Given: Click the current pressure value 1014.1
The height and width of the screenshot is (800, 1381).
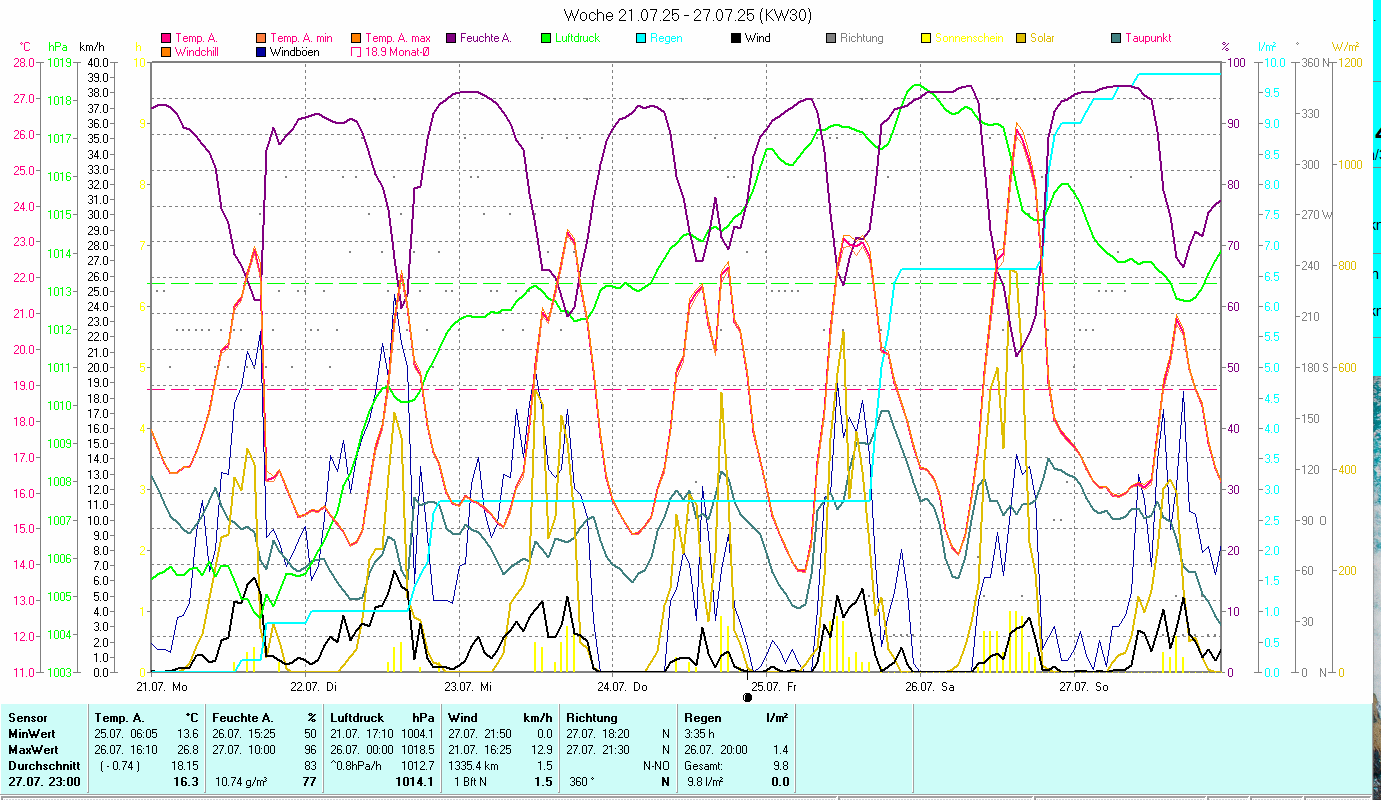Looking at the screenshot, I should pyautogui.click(x=416, y=782).
